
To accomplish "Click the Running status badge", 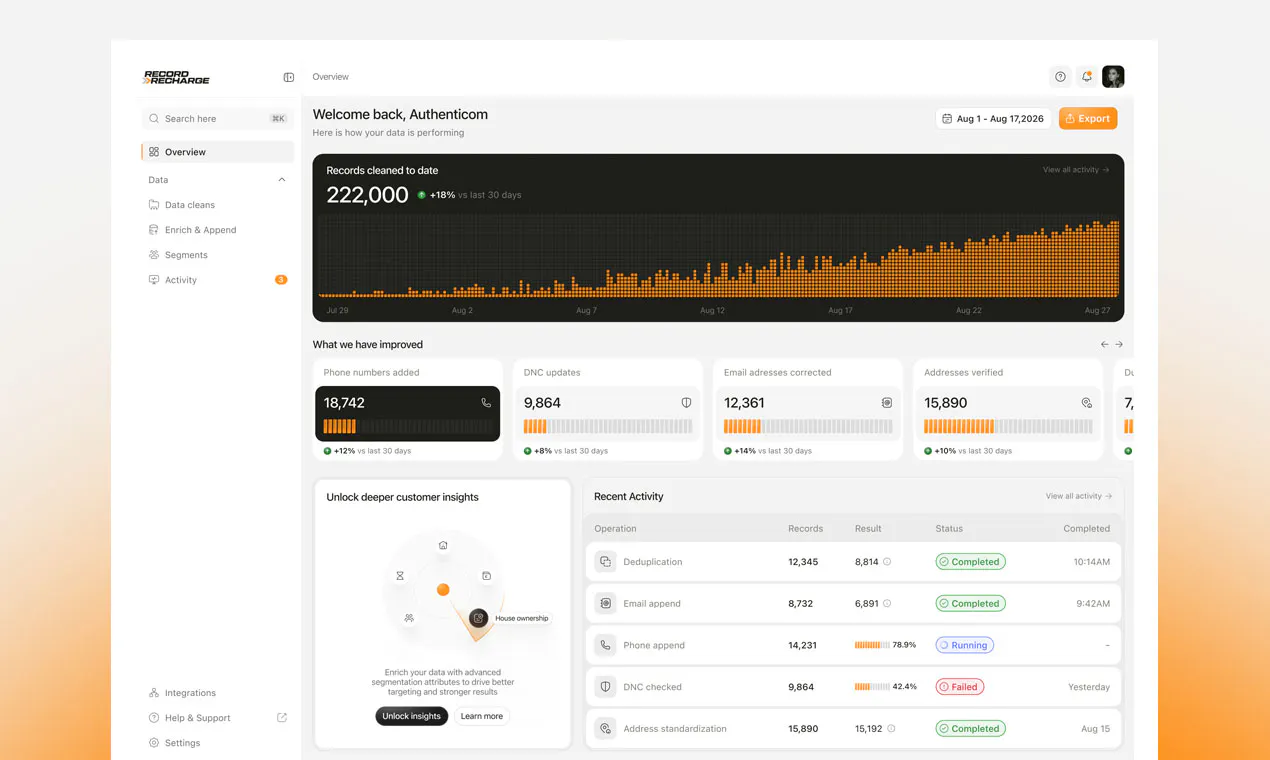I will click(964, 645).
